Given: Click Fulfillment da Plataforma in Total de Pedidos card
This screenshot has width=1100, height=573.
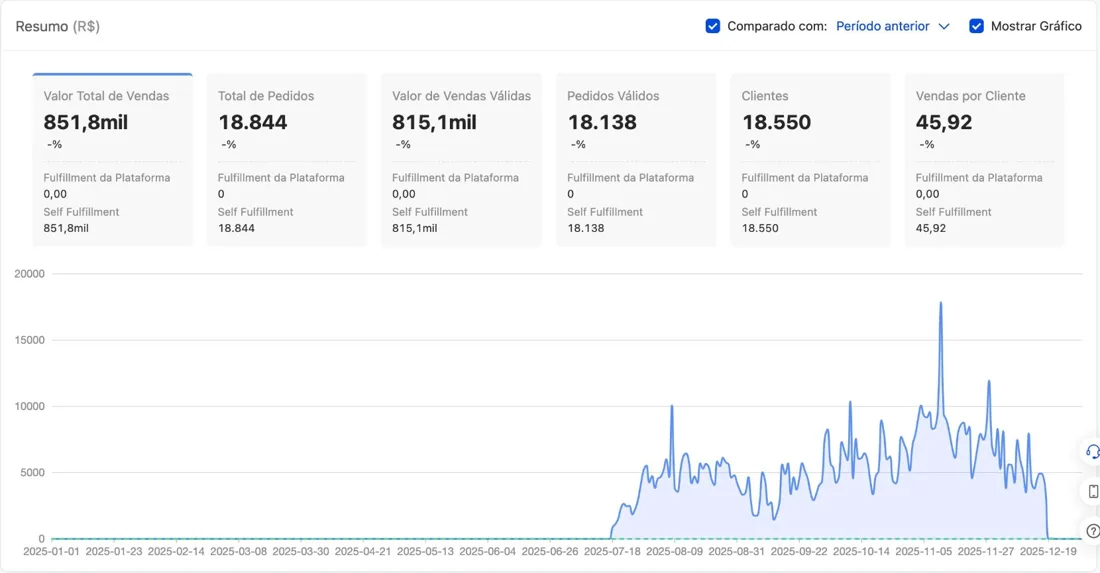Looking at the screenshot, I should [x=281, y=177].
